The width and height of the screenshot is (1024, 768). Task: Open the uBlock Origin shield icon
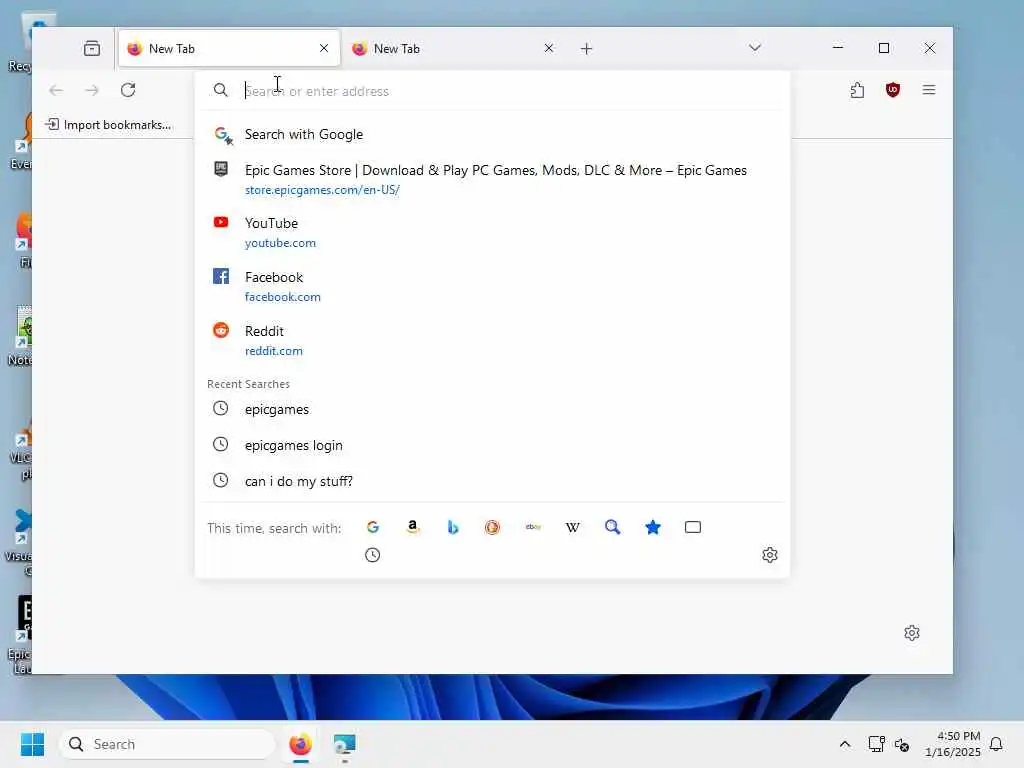click(893, 90)
